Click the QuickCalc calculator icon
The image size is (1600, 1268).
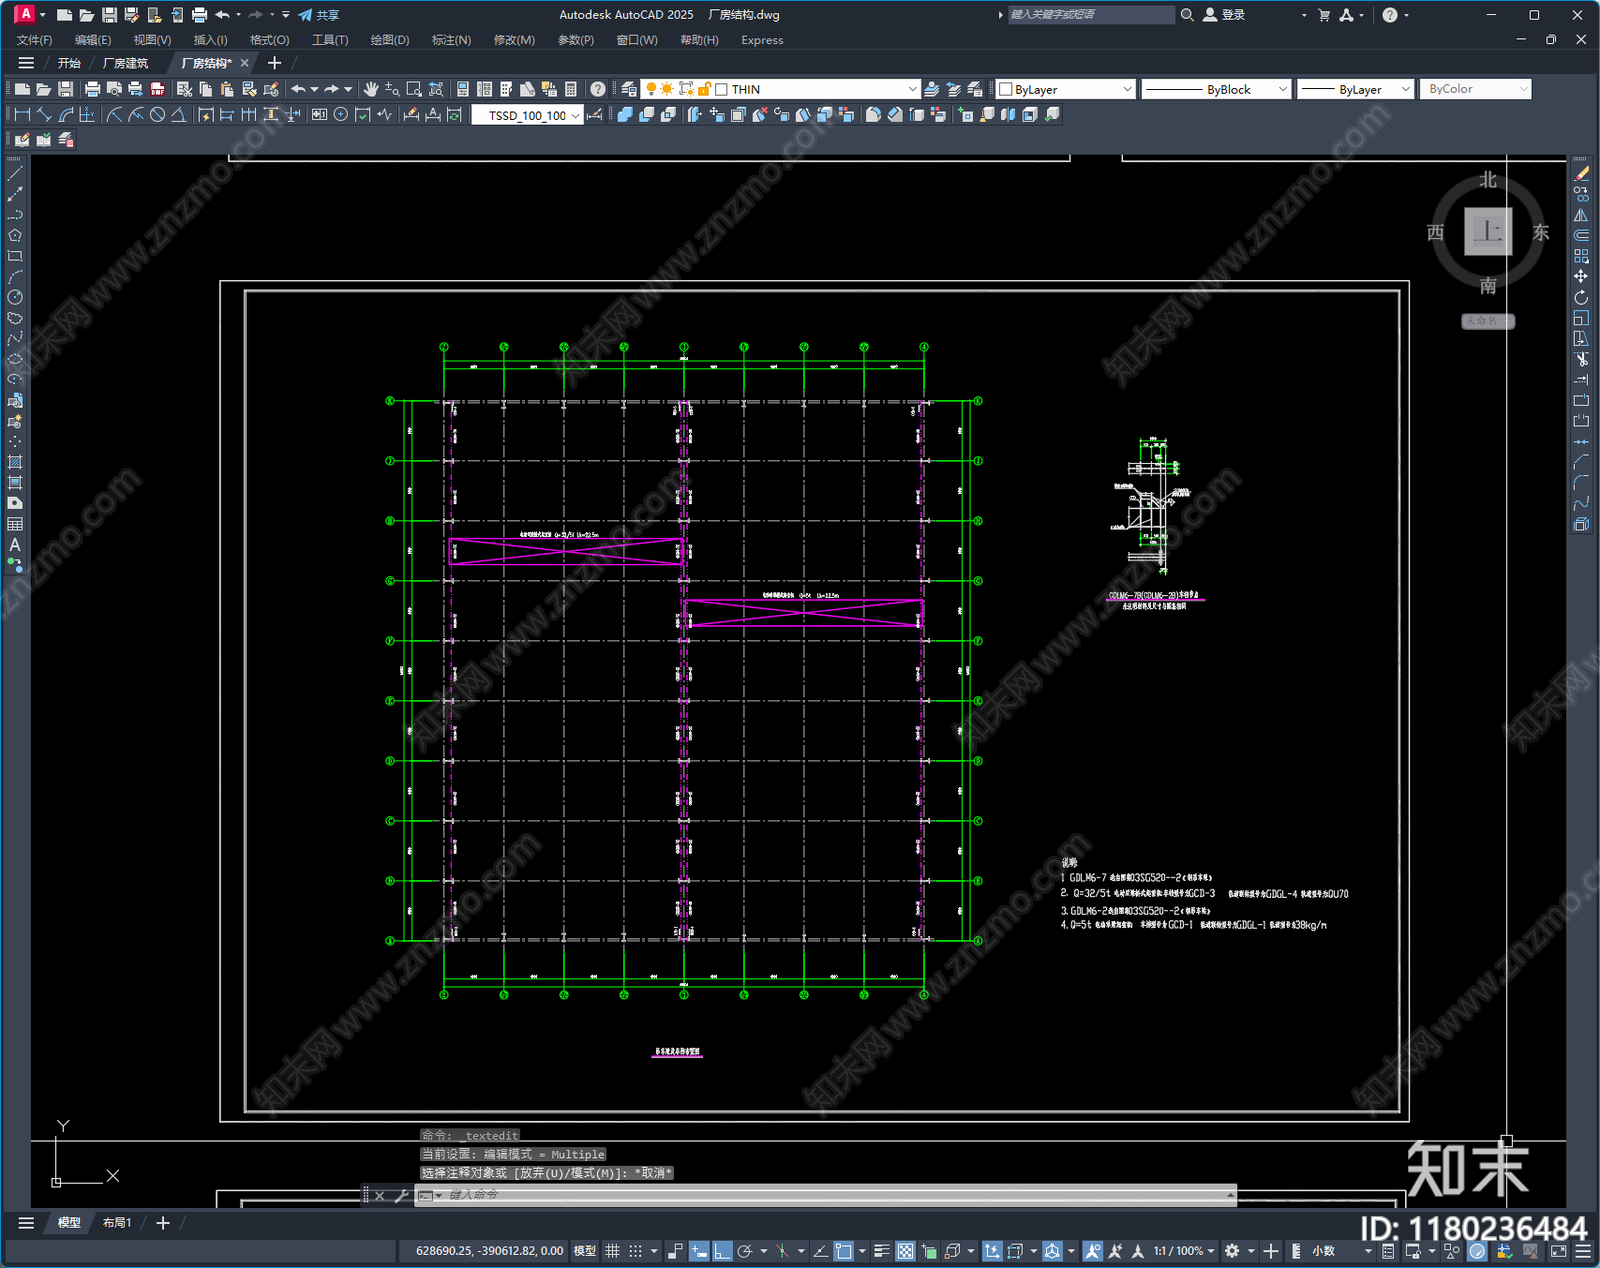tap(571, 89)
